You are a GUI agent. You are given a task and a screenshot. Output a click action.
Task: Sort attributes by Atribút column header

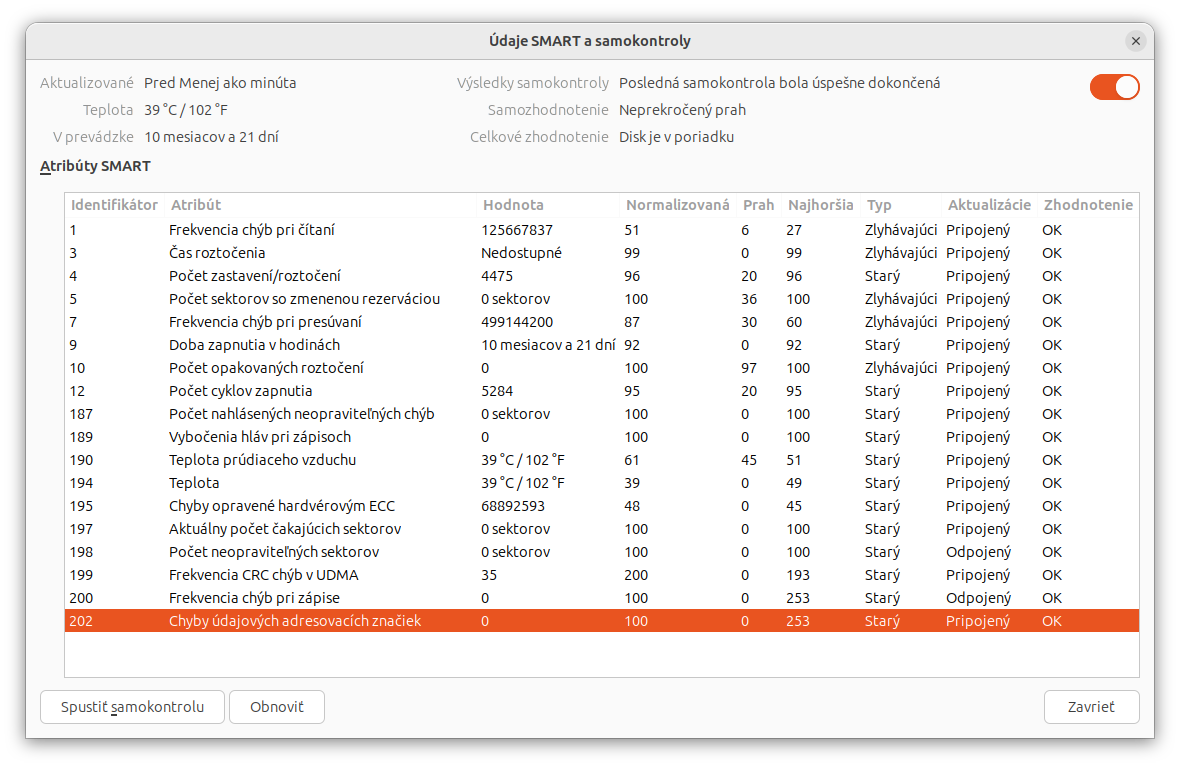point(196,205)
